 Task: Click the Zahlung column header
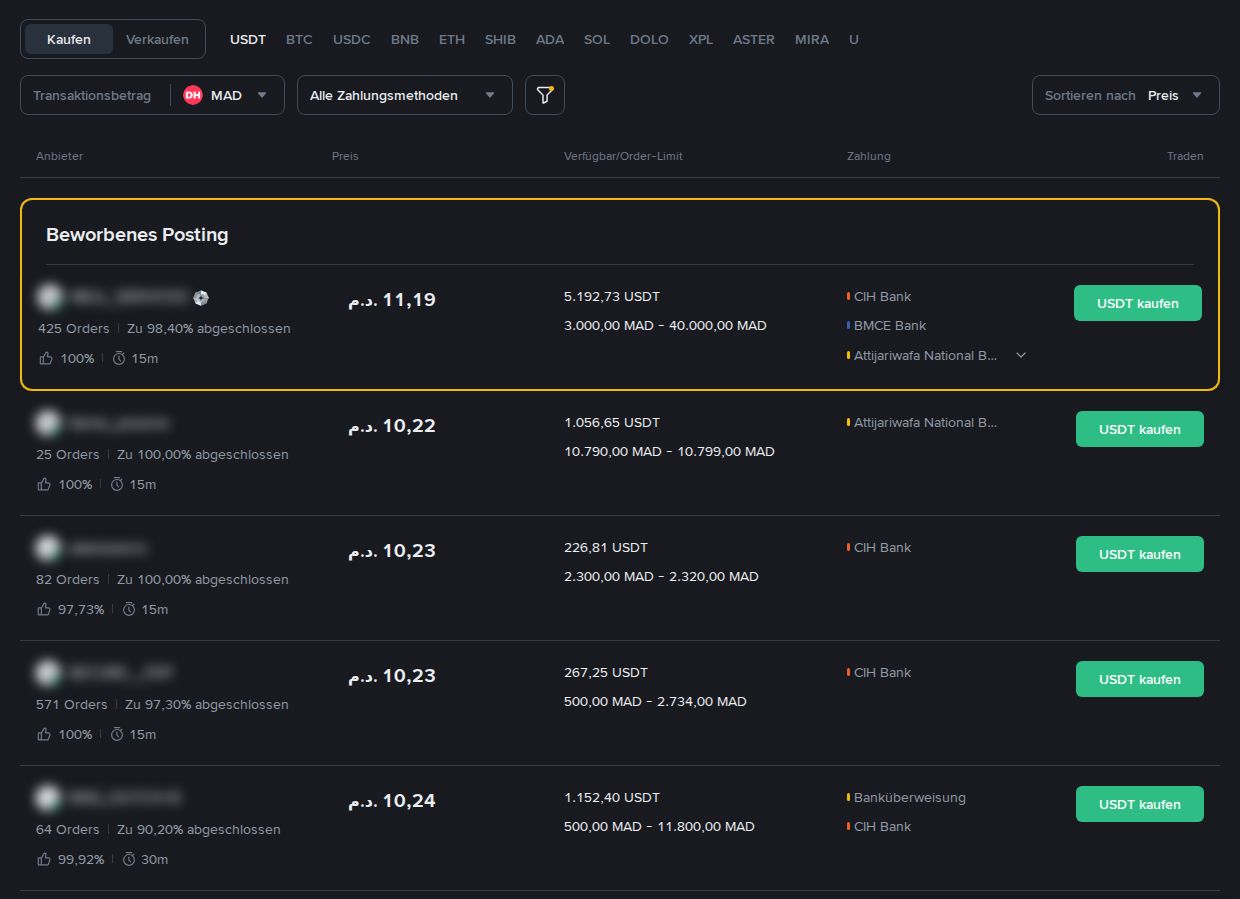coord(869,157)
